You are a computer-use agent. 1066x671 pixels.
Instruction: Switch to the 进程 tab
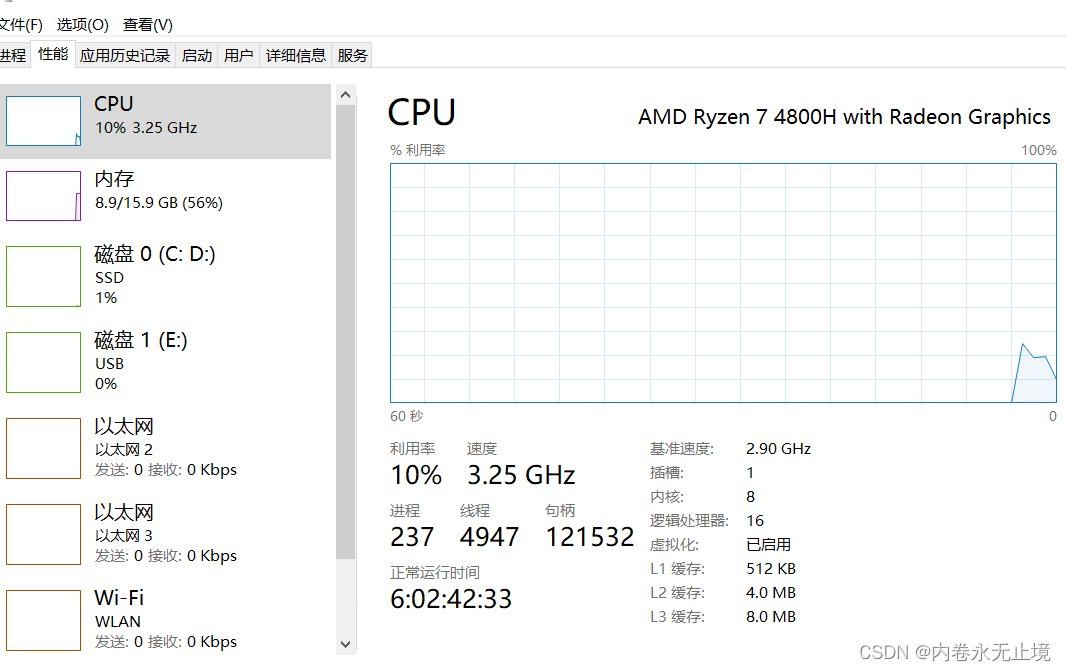[12, 55]
